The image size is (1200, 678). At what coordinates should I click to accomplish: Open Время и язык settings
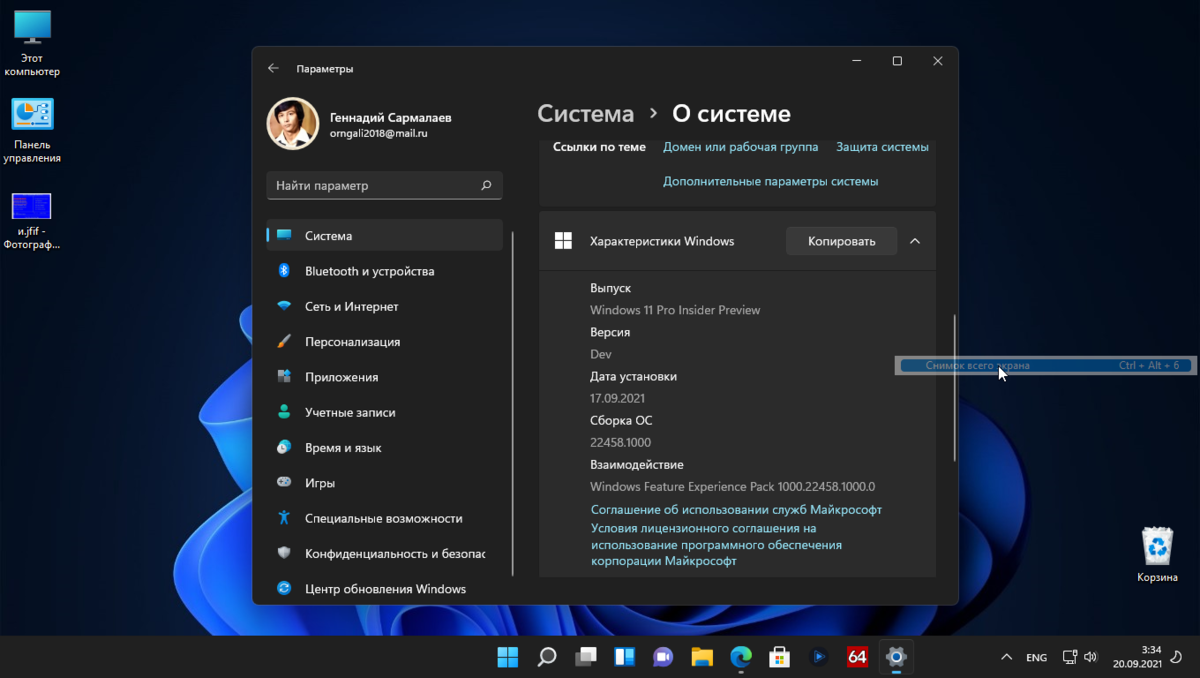pyautogui.click(x=350, y=447)
